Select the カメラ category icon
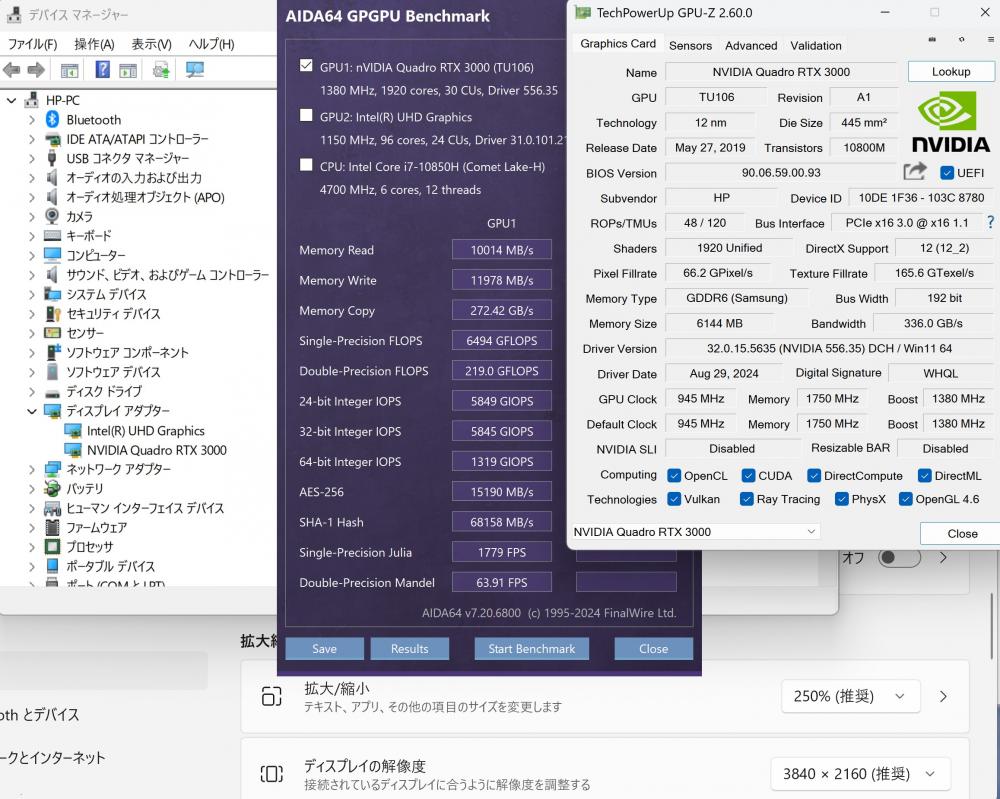Image resolution: width=1000 pixels, height=799 pixels. tap(52, 216)
